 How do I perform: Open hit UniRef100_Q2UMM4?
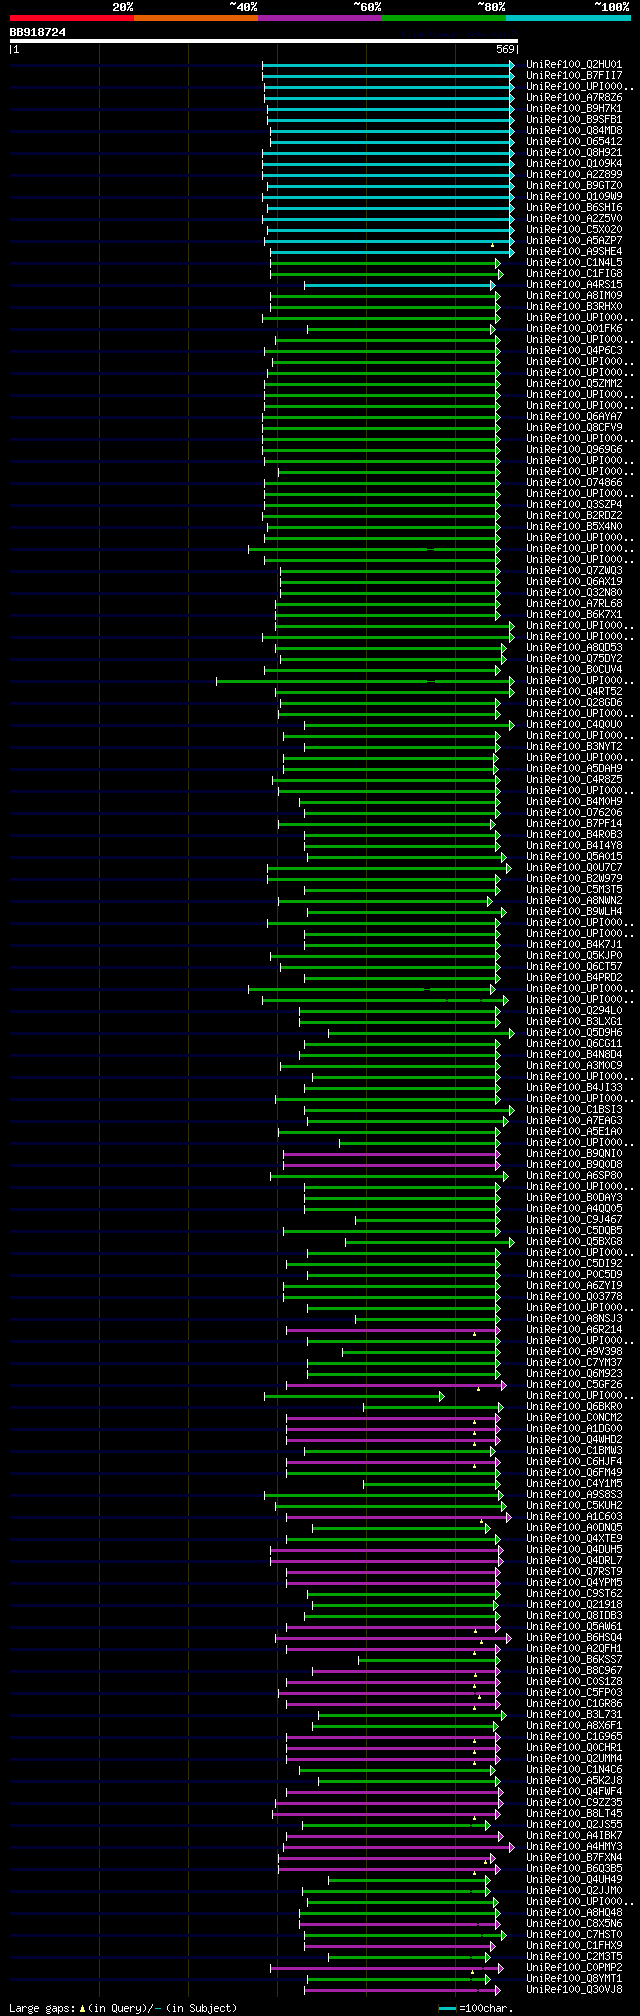pos(574,1758)
